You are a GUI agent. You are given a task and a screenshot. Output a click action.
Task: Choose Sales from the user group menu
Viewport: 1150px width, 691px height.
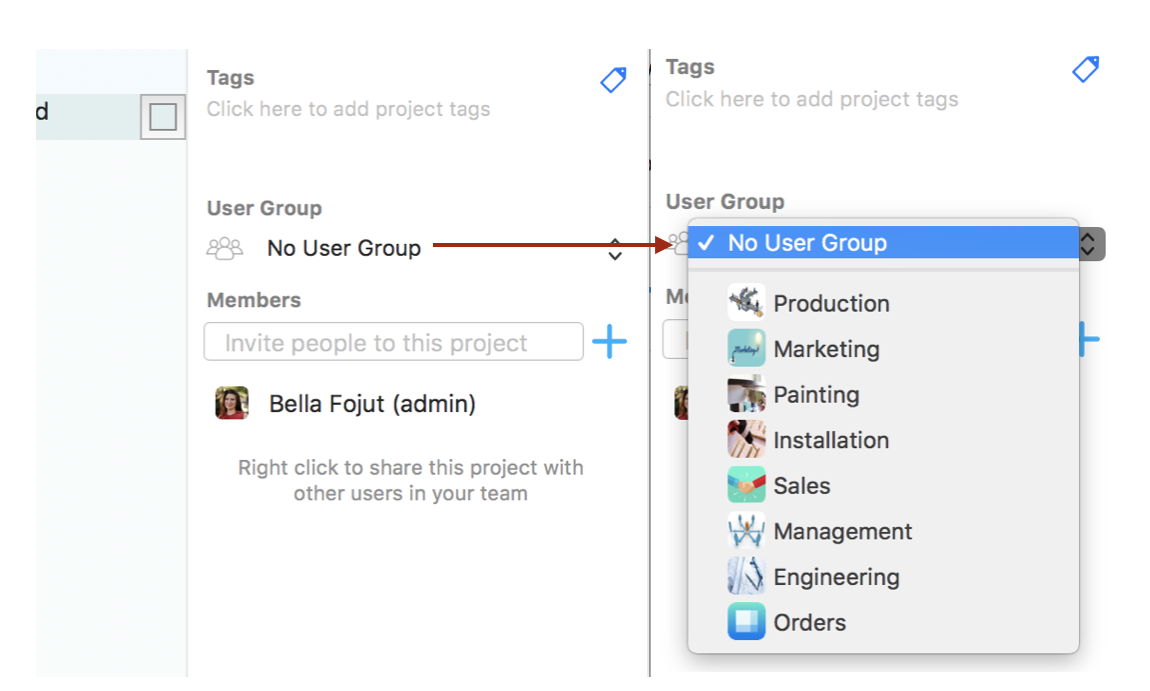(801, 484)
